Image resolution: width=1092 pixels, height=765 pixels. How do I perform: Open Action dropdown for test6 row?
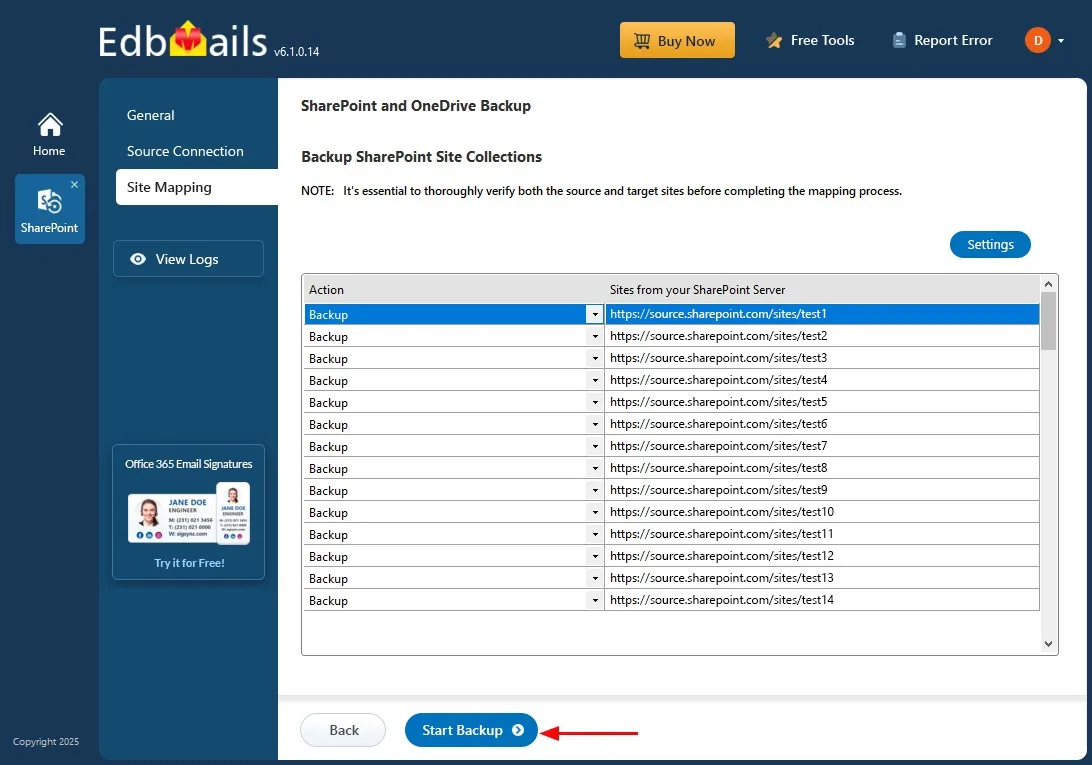point(595,424)
